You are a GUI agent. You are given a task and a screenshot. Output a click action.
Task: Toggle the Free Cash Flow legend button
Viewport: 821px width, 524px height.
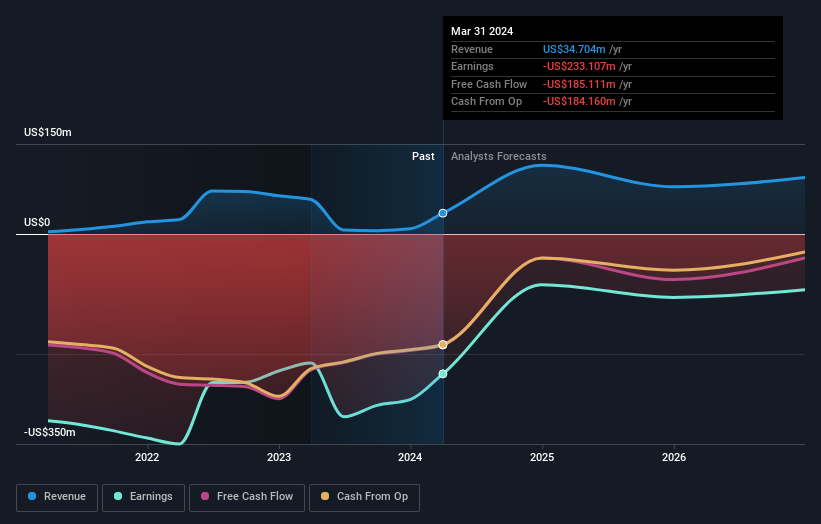(247, 497)
